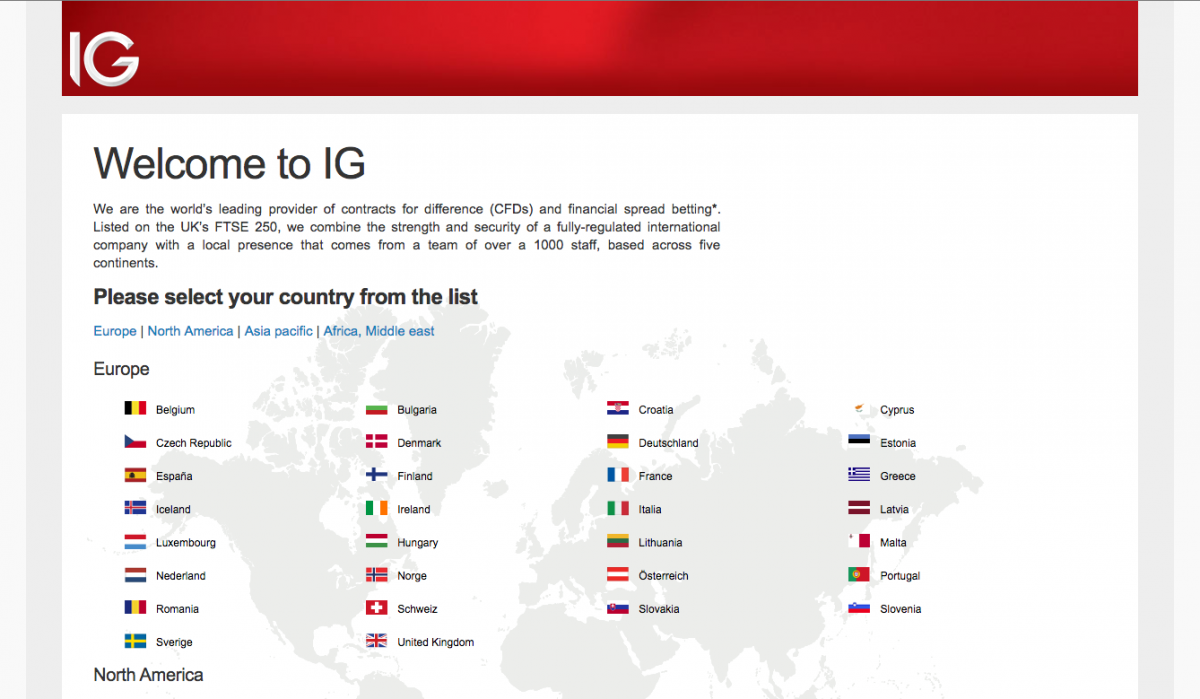Click the Denmark flag icon
Image resolution: width=1200 pixels, height=699 pixels.
[x=377, y=441]
